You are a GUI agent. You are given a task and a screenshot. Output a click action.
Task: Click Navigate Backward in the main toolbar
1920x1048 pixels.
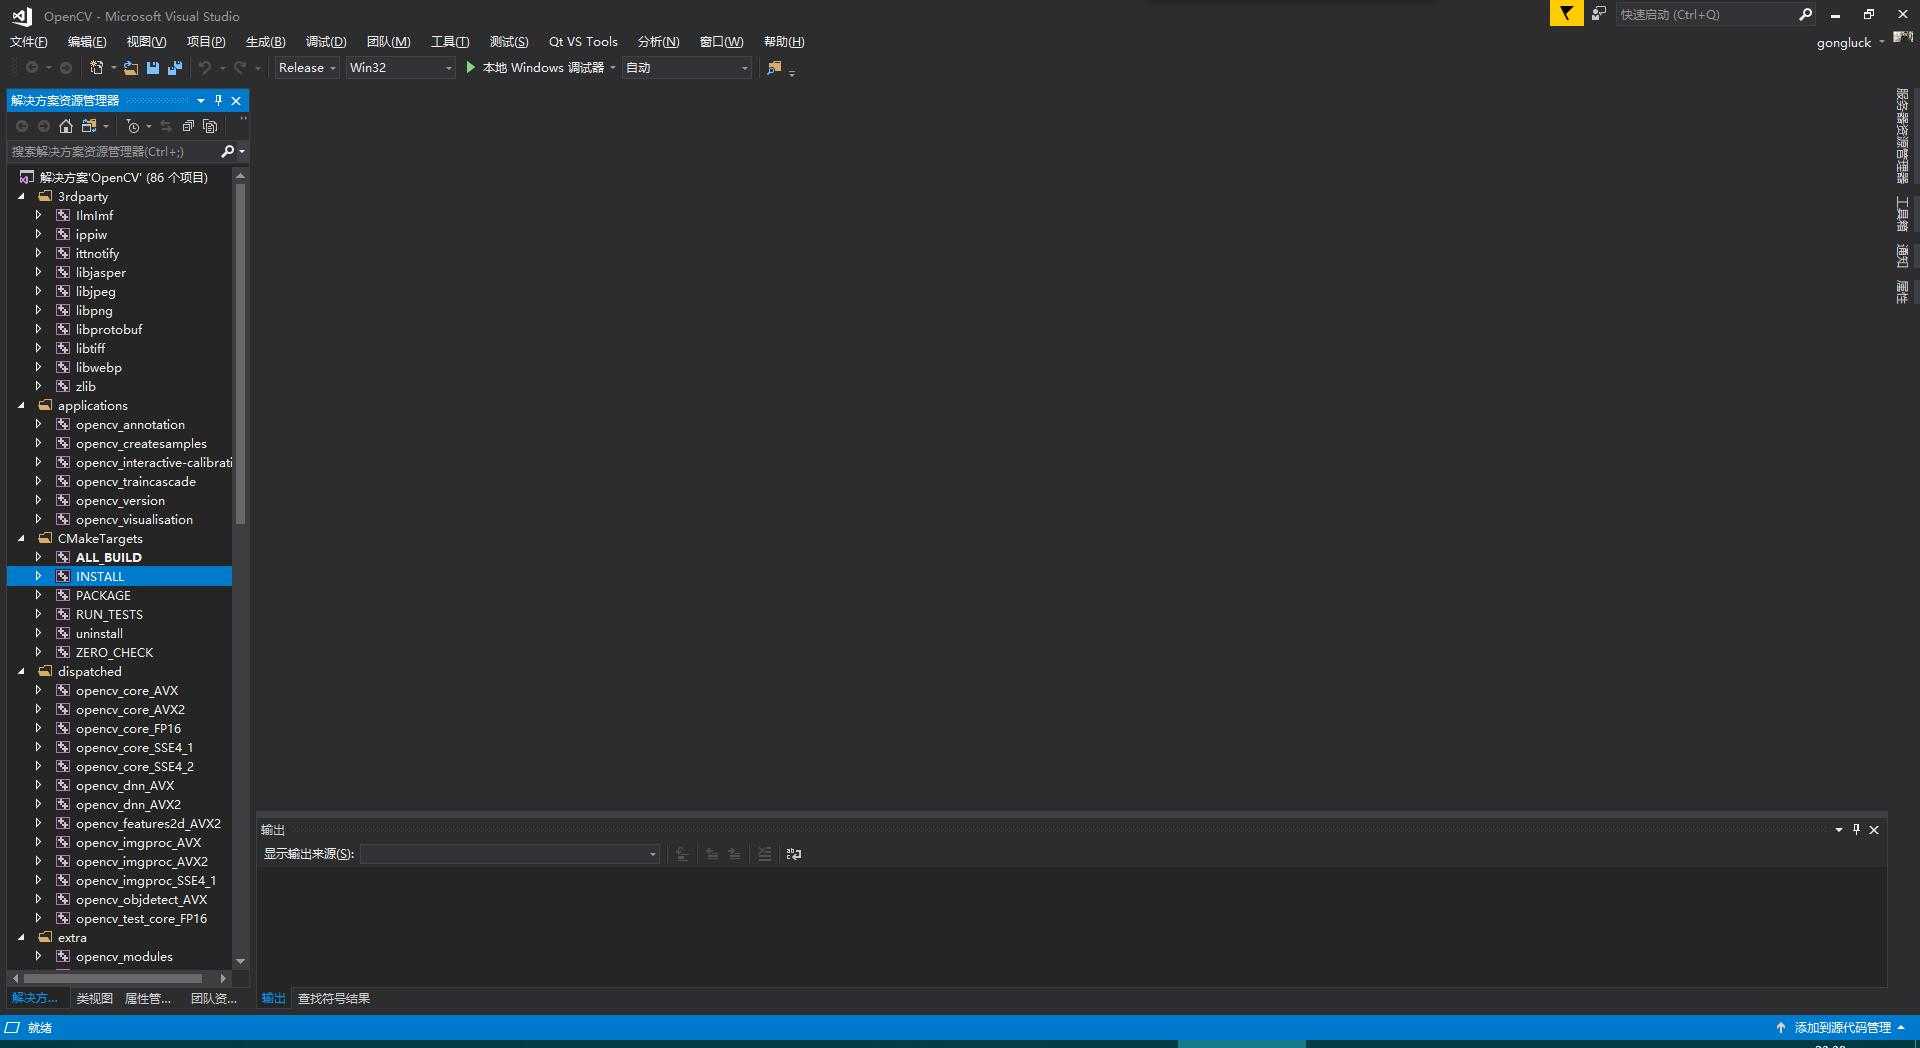tap(32, 68)
